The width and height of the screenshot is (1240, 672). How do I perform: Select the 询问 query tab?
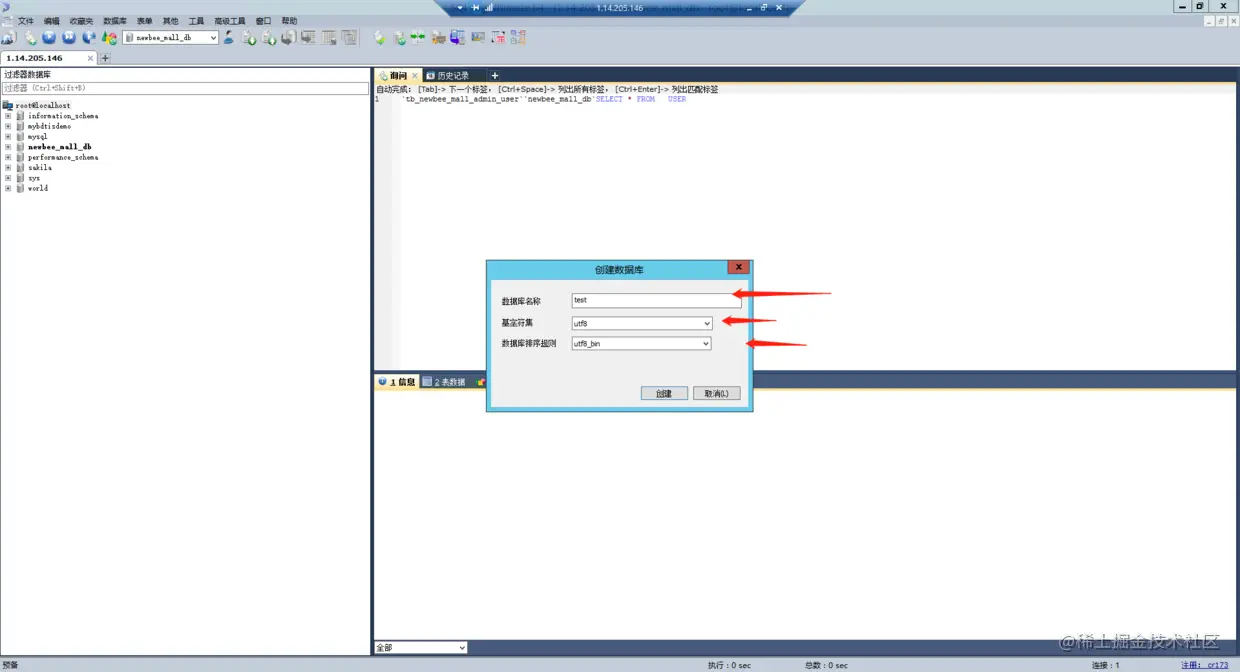click(397, 76)
